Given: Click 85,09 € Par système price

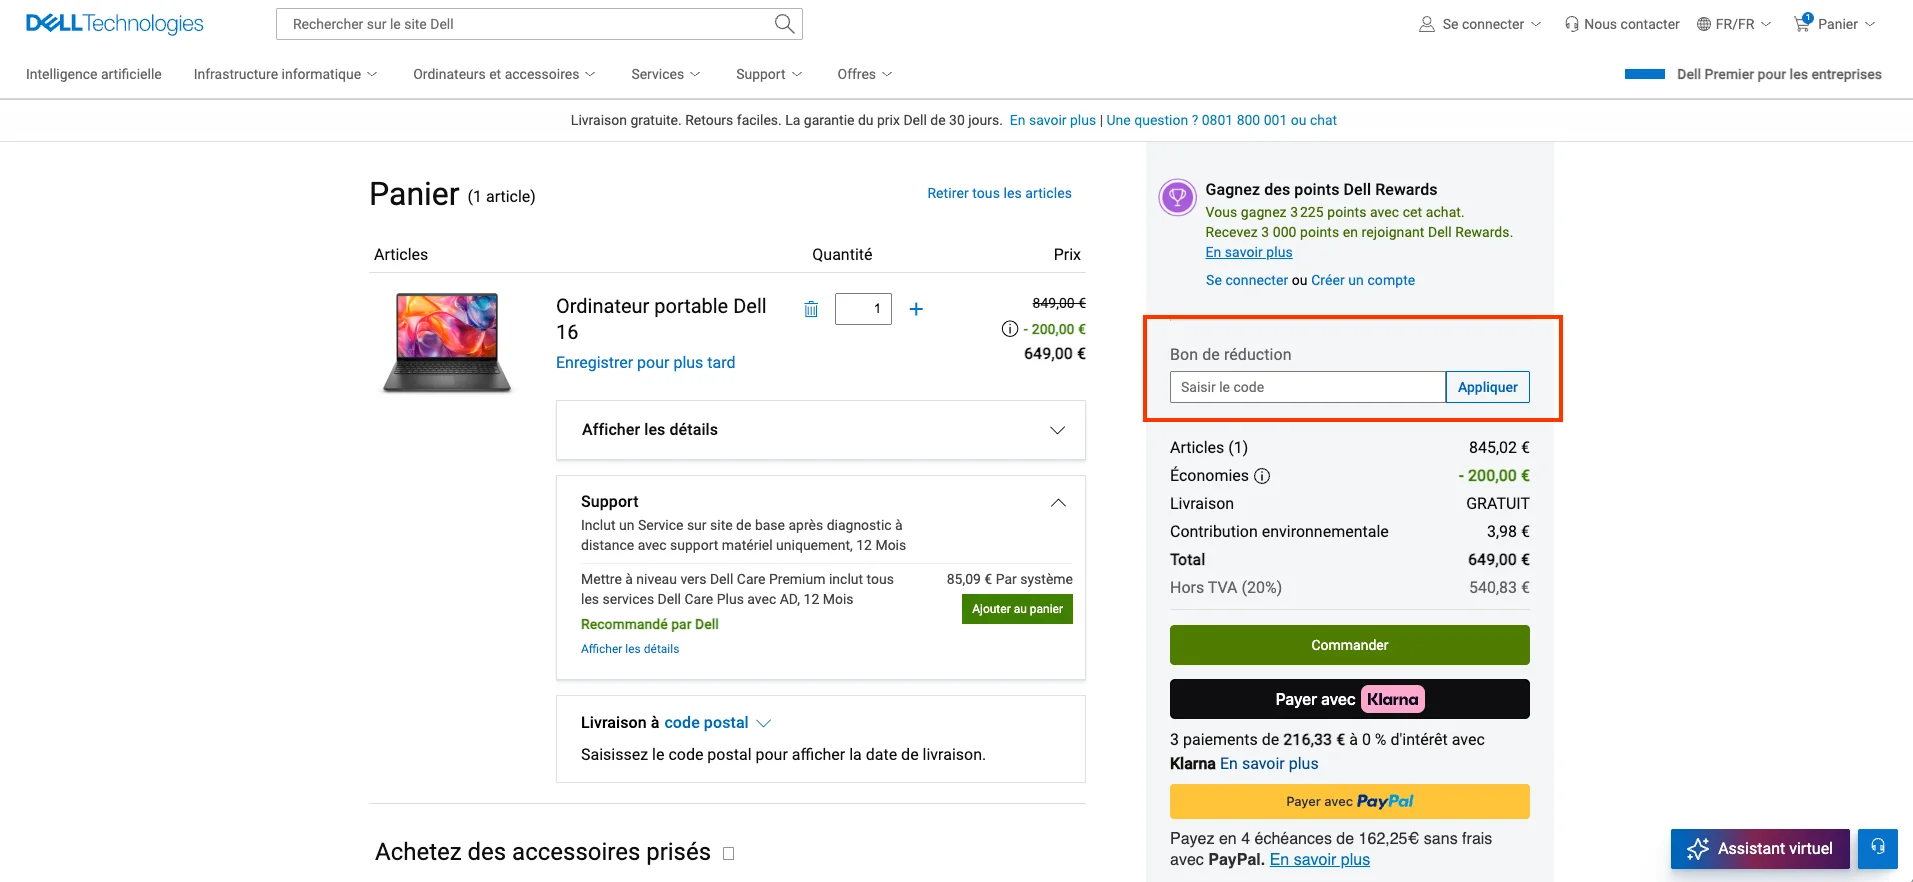Looking at the screenshot, I should 1009,579.
